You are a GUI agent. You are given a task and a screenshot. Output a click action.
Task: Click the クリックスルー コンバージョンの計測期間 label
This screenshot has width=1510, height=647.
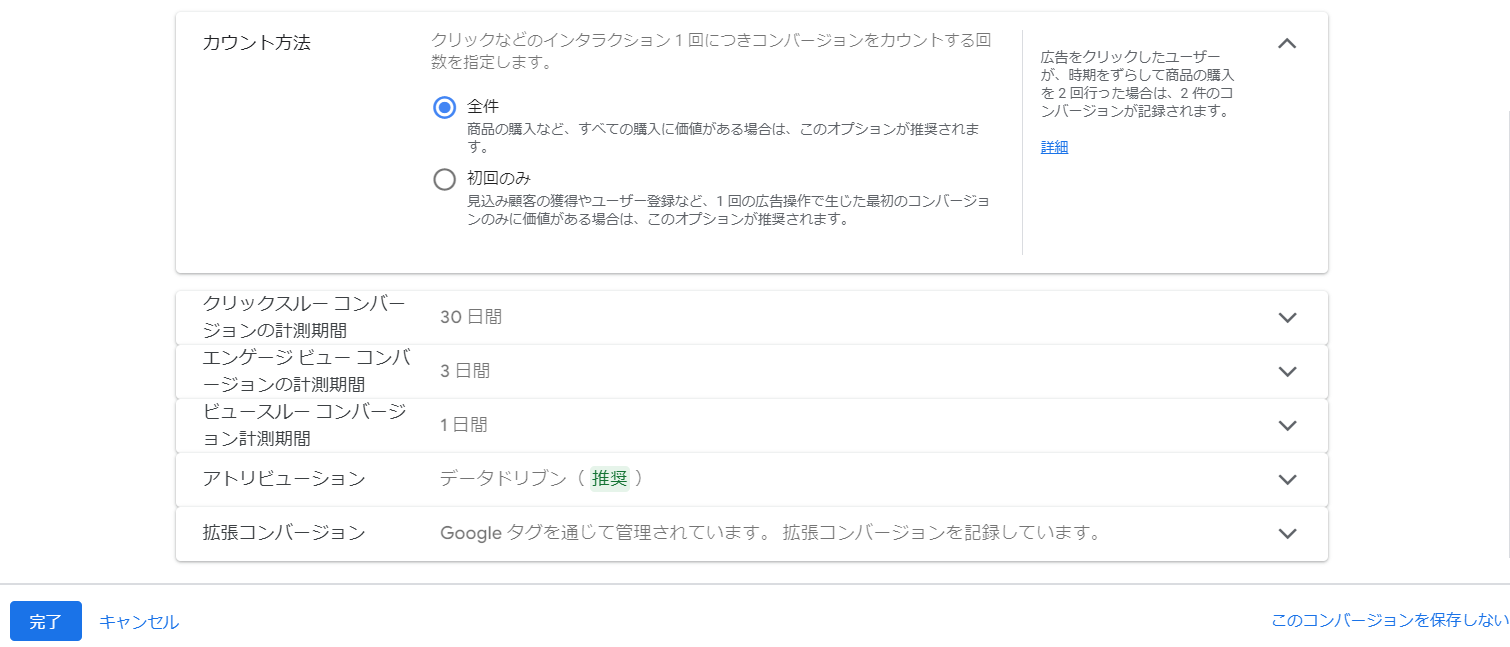pyautogui.click(x=304, y=317)
